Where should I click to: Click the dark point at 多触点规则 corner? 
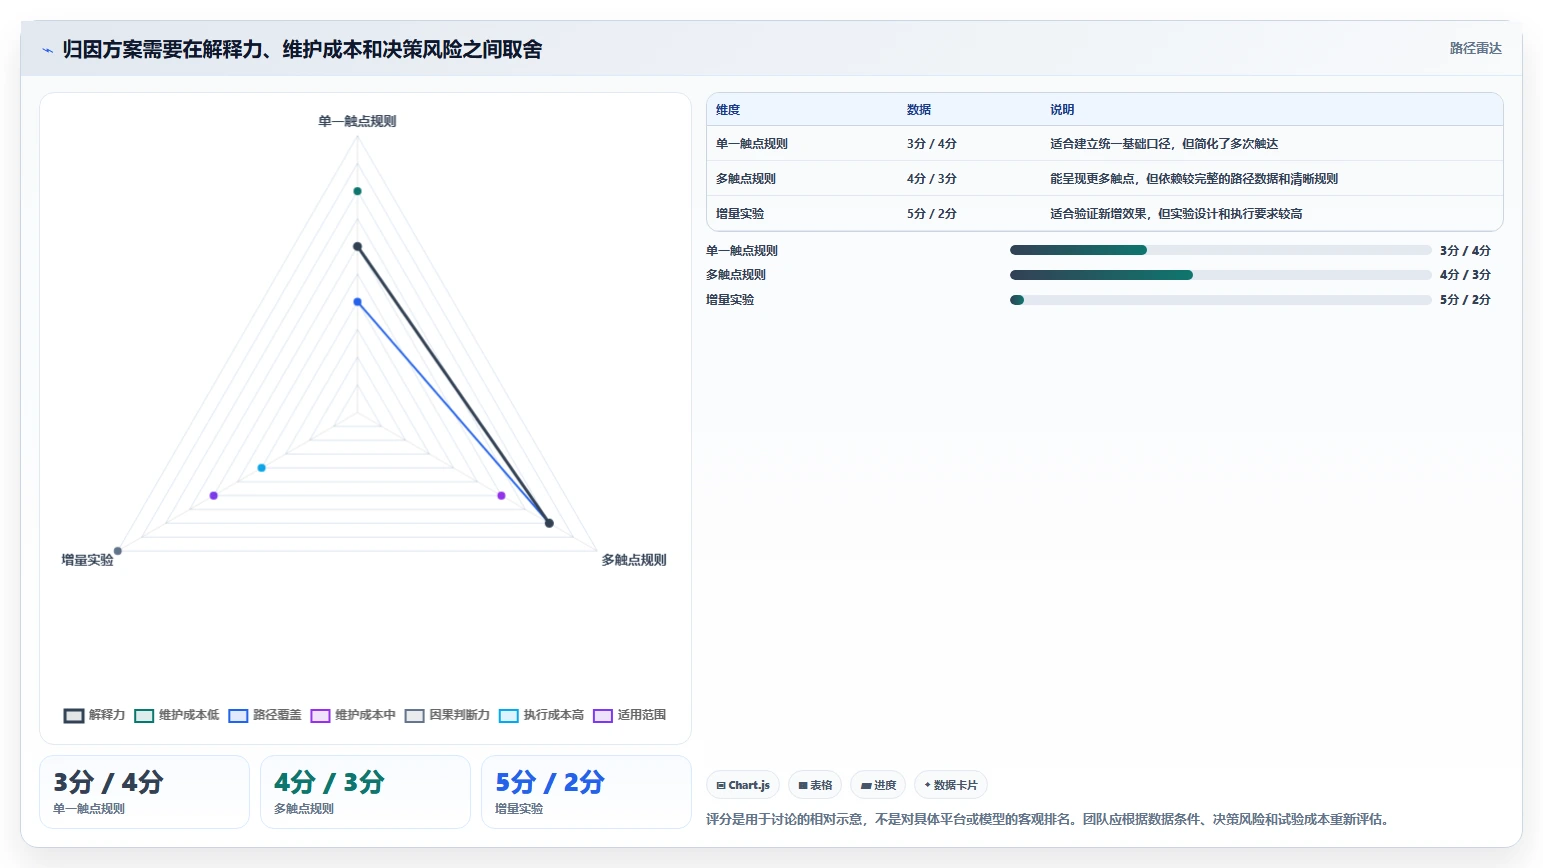point(549,523)
